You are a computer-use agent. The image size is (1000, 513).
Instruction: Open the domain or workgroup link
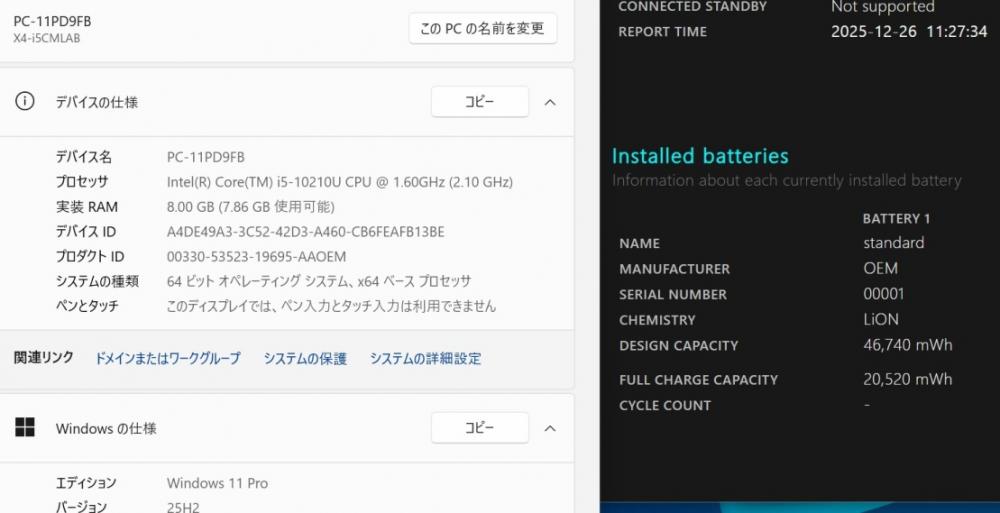tap(168, 359)
